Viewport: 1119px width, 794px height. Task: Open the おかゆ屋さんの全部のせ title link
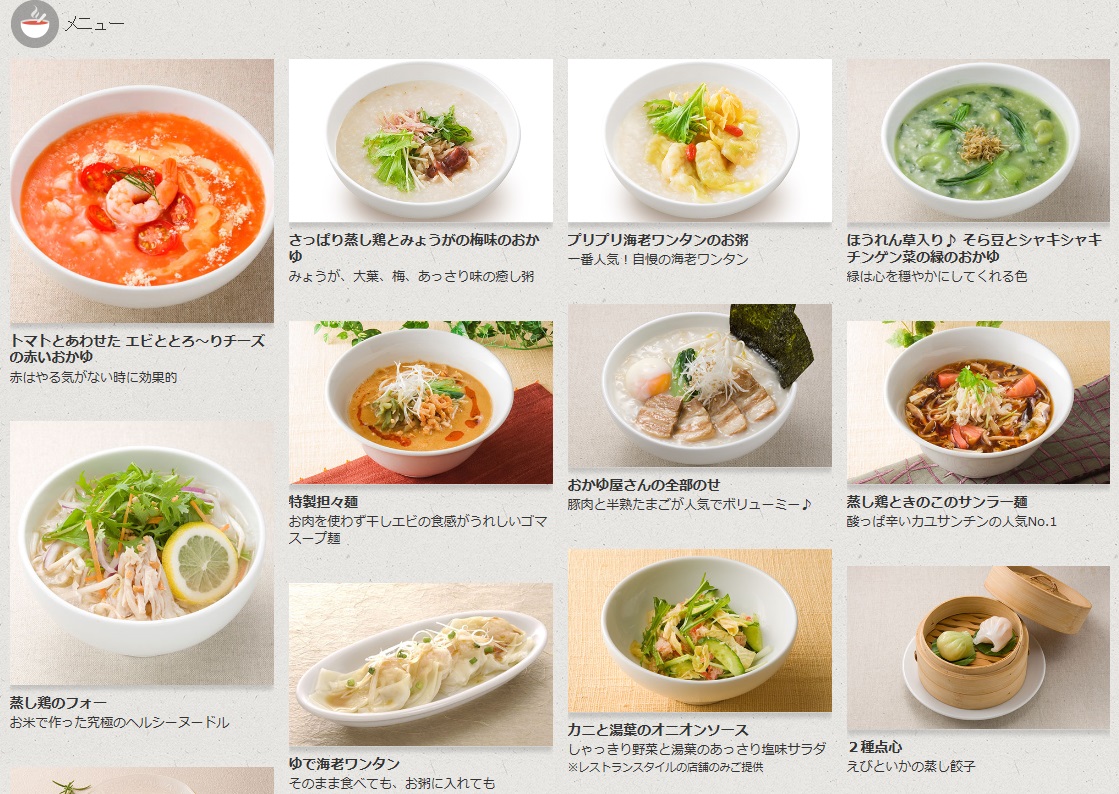point(644,485)
